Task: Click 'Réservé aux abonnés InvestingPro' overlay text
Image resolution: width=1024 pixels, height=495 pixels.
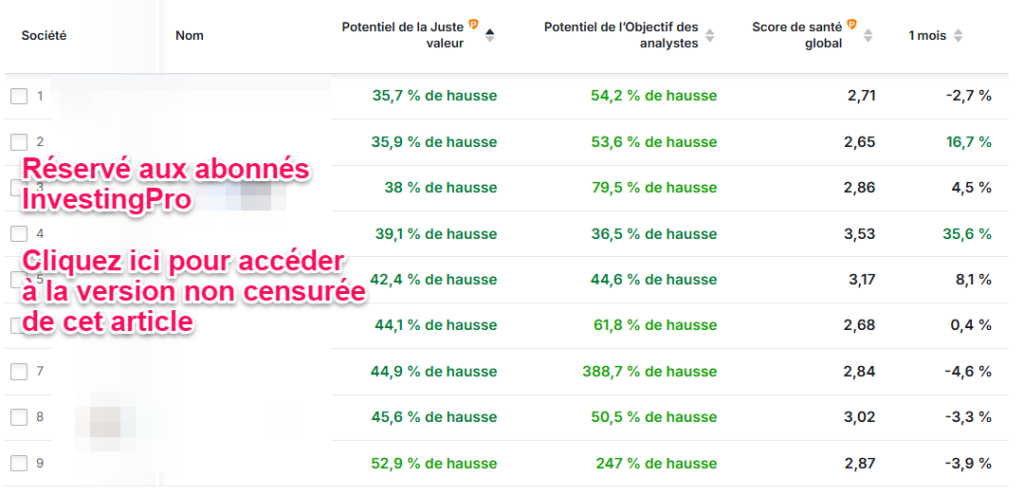Action: pos(166,185)
